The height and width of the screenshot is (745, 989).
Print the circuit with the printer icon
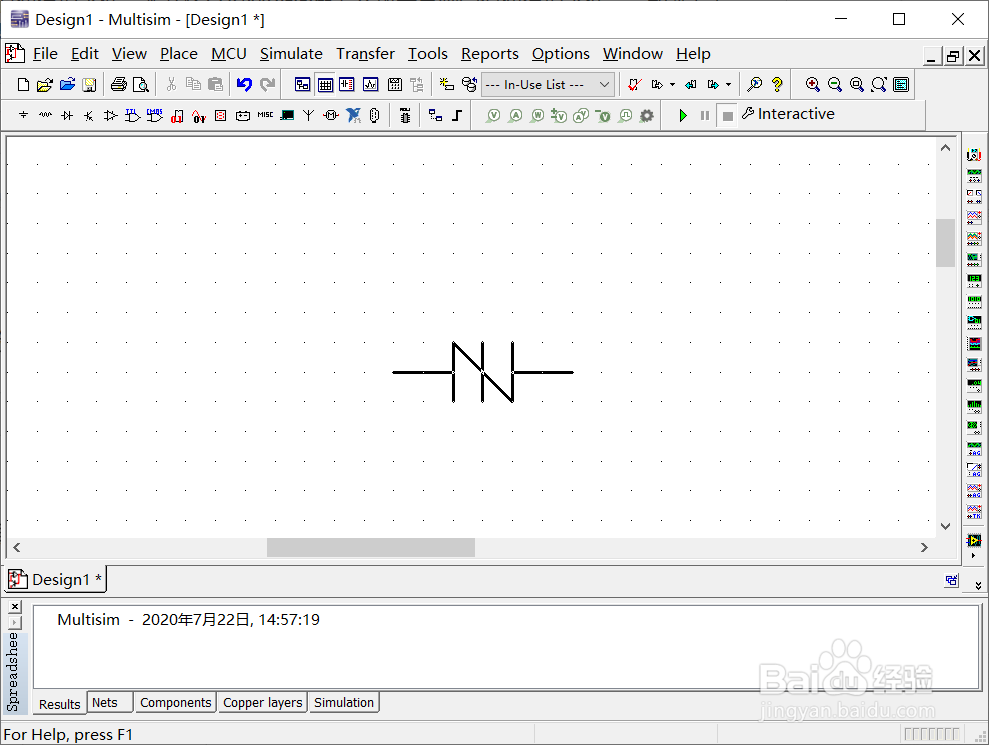119,85
